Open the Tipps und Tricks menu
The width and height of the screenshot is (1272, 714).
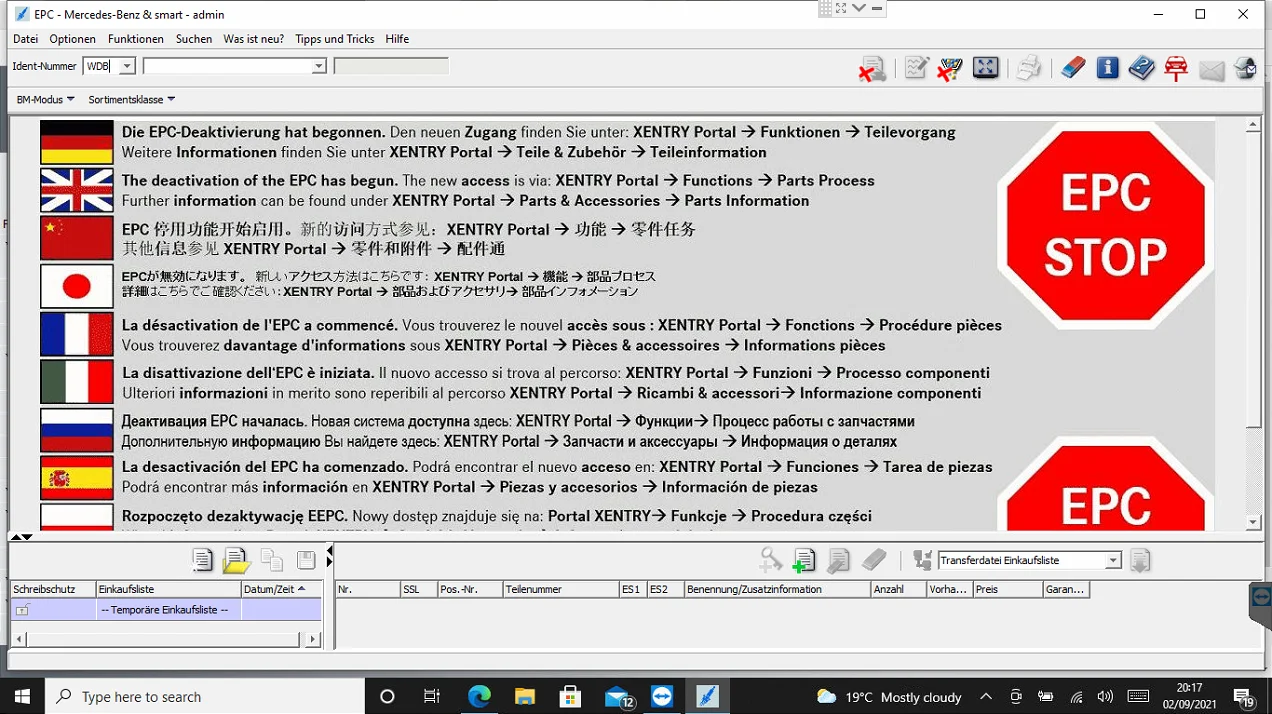click(x=335, y=39)
